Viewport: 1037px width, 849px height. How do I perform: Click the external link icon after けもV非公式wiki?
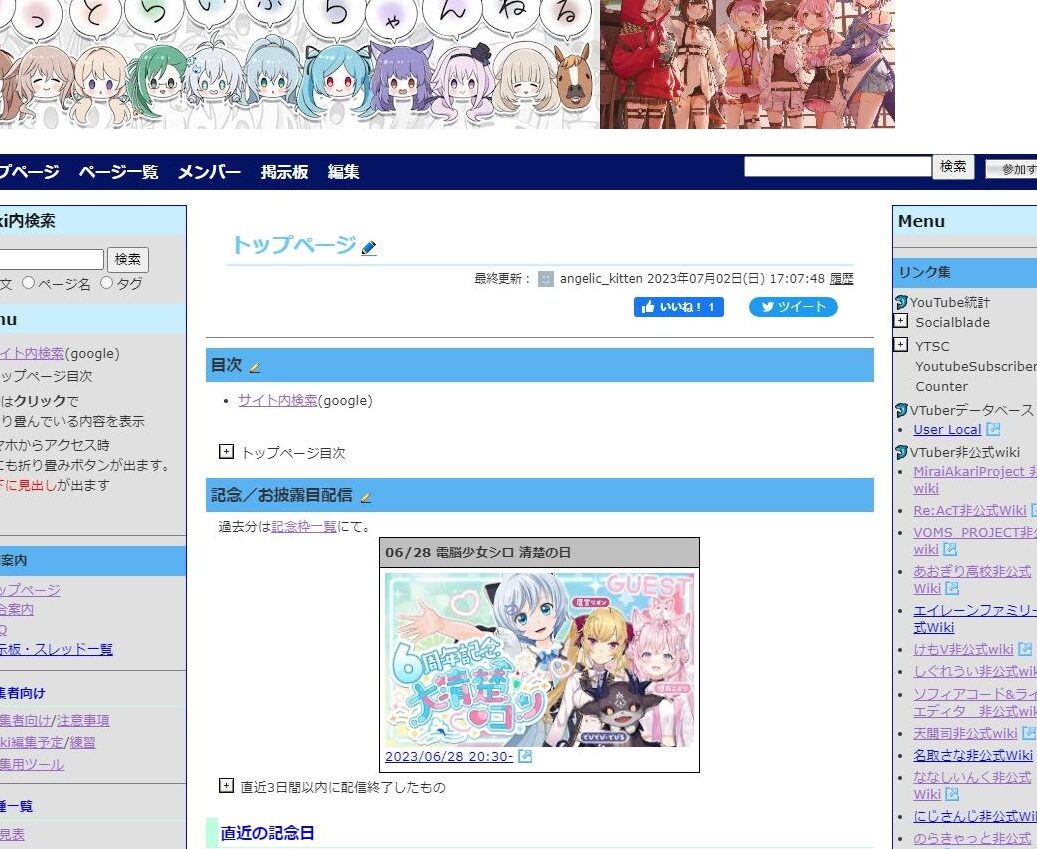pos(1025,649)
